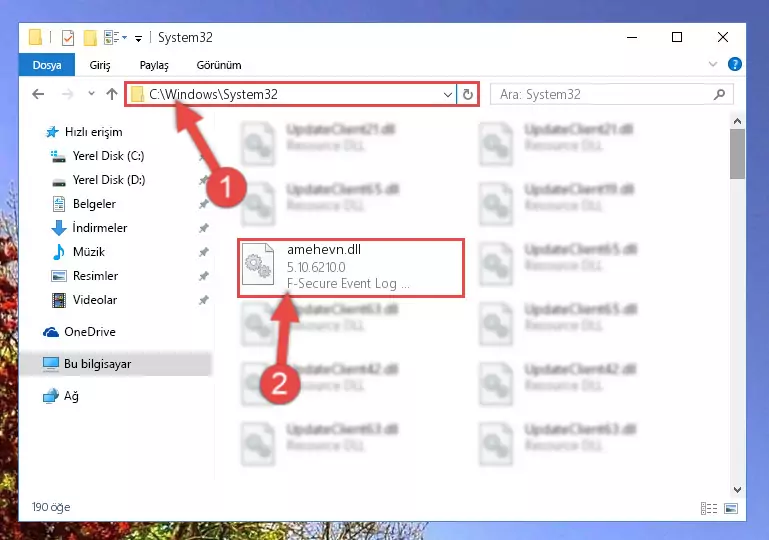Open the Müzik folder
The image size is (769, 540).
click(x=89, y=252)
